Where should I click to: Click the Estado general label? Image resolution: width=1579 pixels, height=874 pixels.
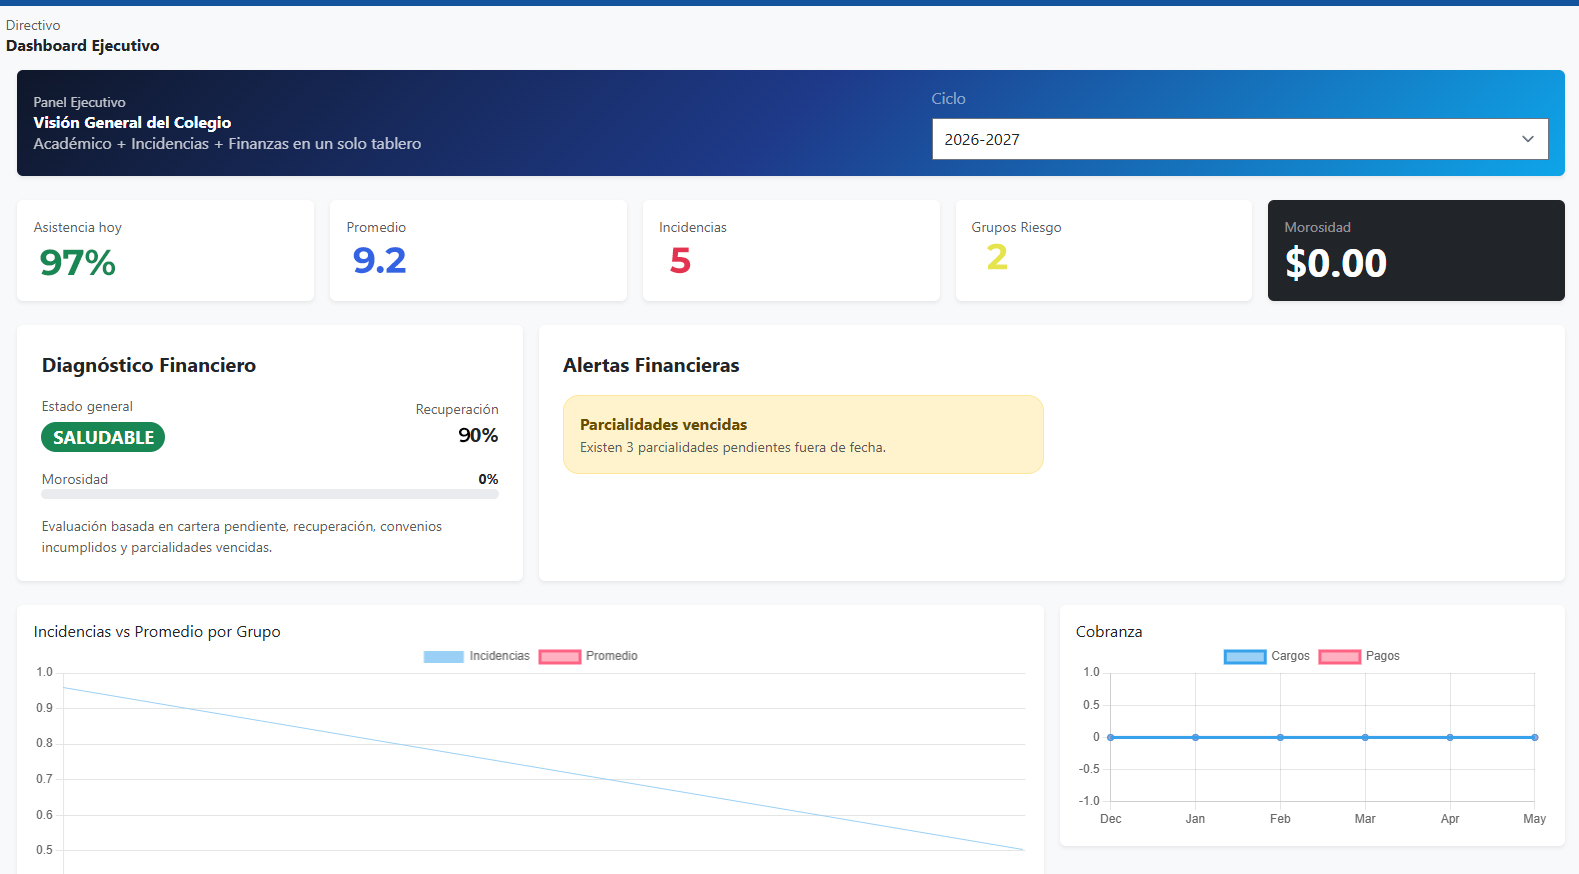(87, 406)
